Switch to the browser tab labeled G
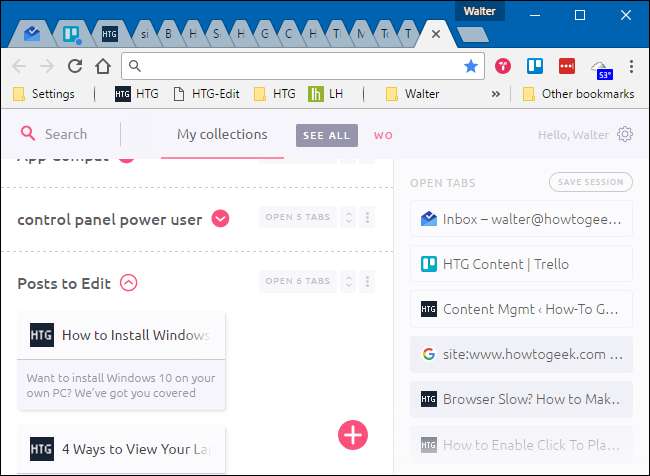 coord(264,34)
